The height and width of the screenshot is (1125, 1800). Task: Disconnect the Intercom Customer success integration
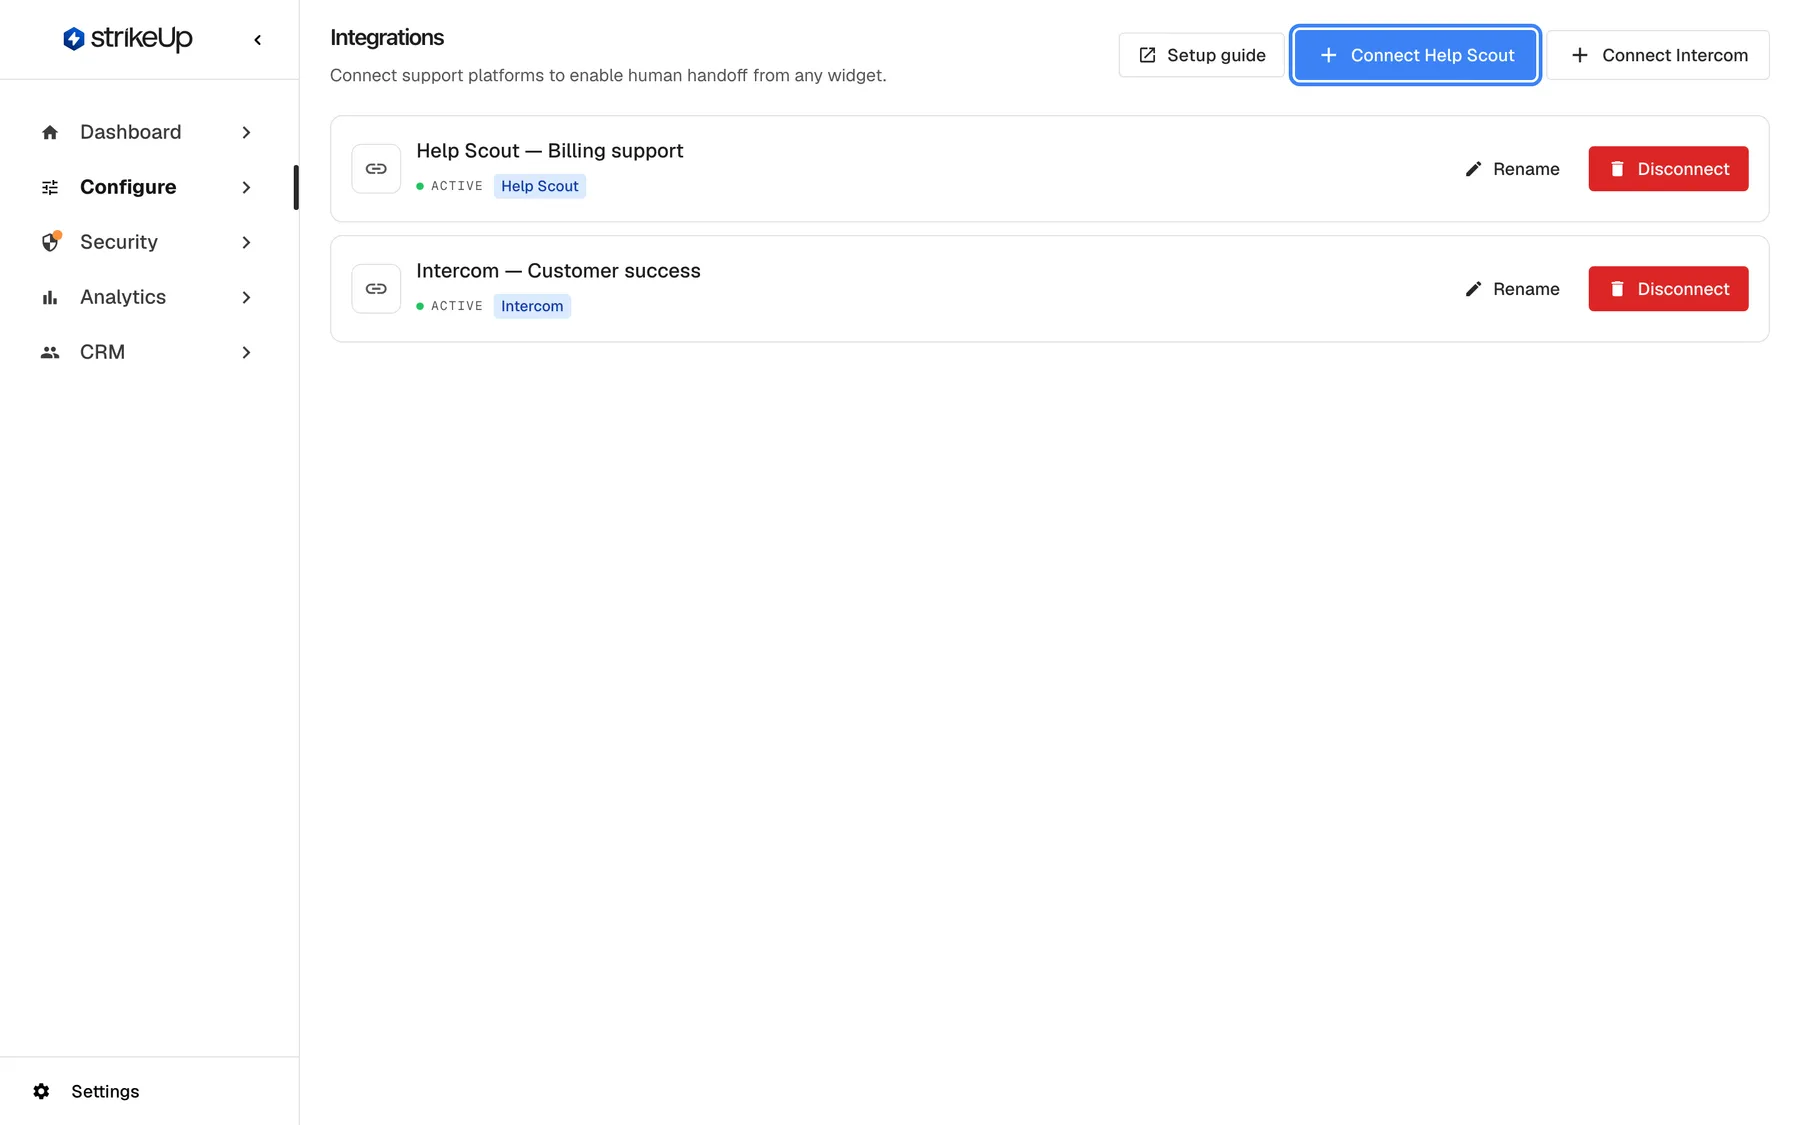coord(1668,289)
